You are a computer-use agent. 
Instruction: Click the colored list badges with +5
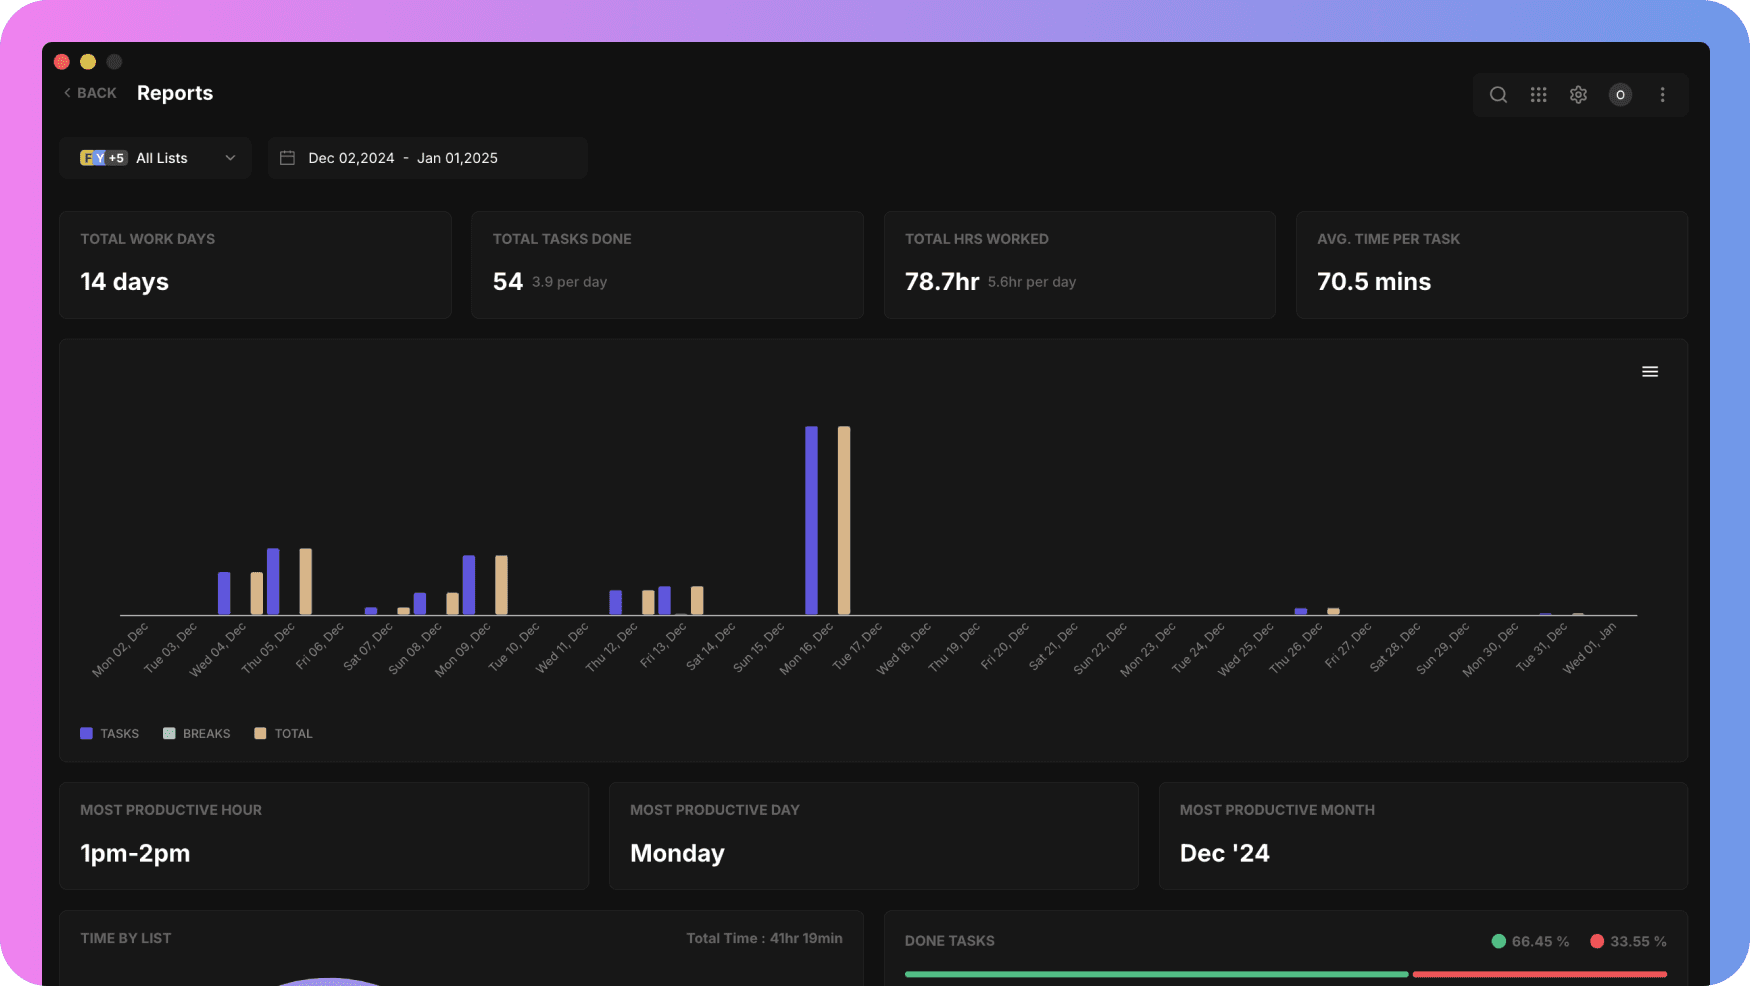click(103, 158)
